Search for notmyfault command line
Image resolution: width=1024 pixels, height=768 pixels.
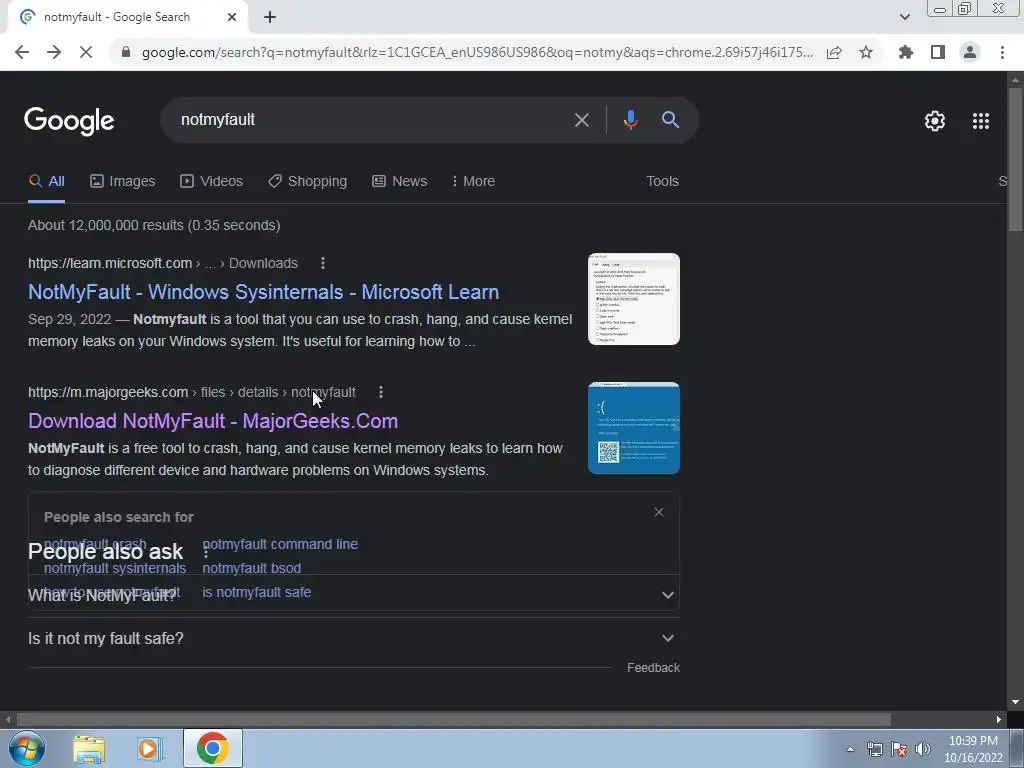coord(280,544)
